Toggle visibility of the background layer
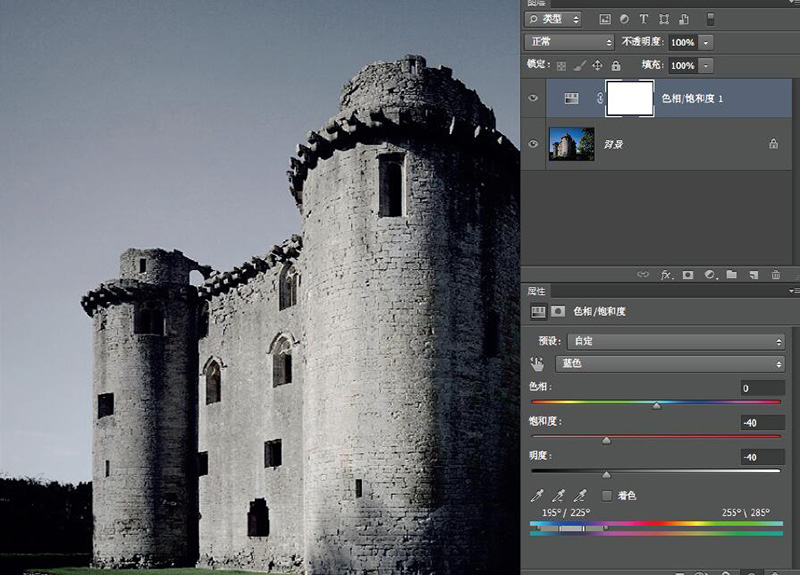The width and height of the screenshot is (800, 575). pyautogui.click(x=533, y=144)
